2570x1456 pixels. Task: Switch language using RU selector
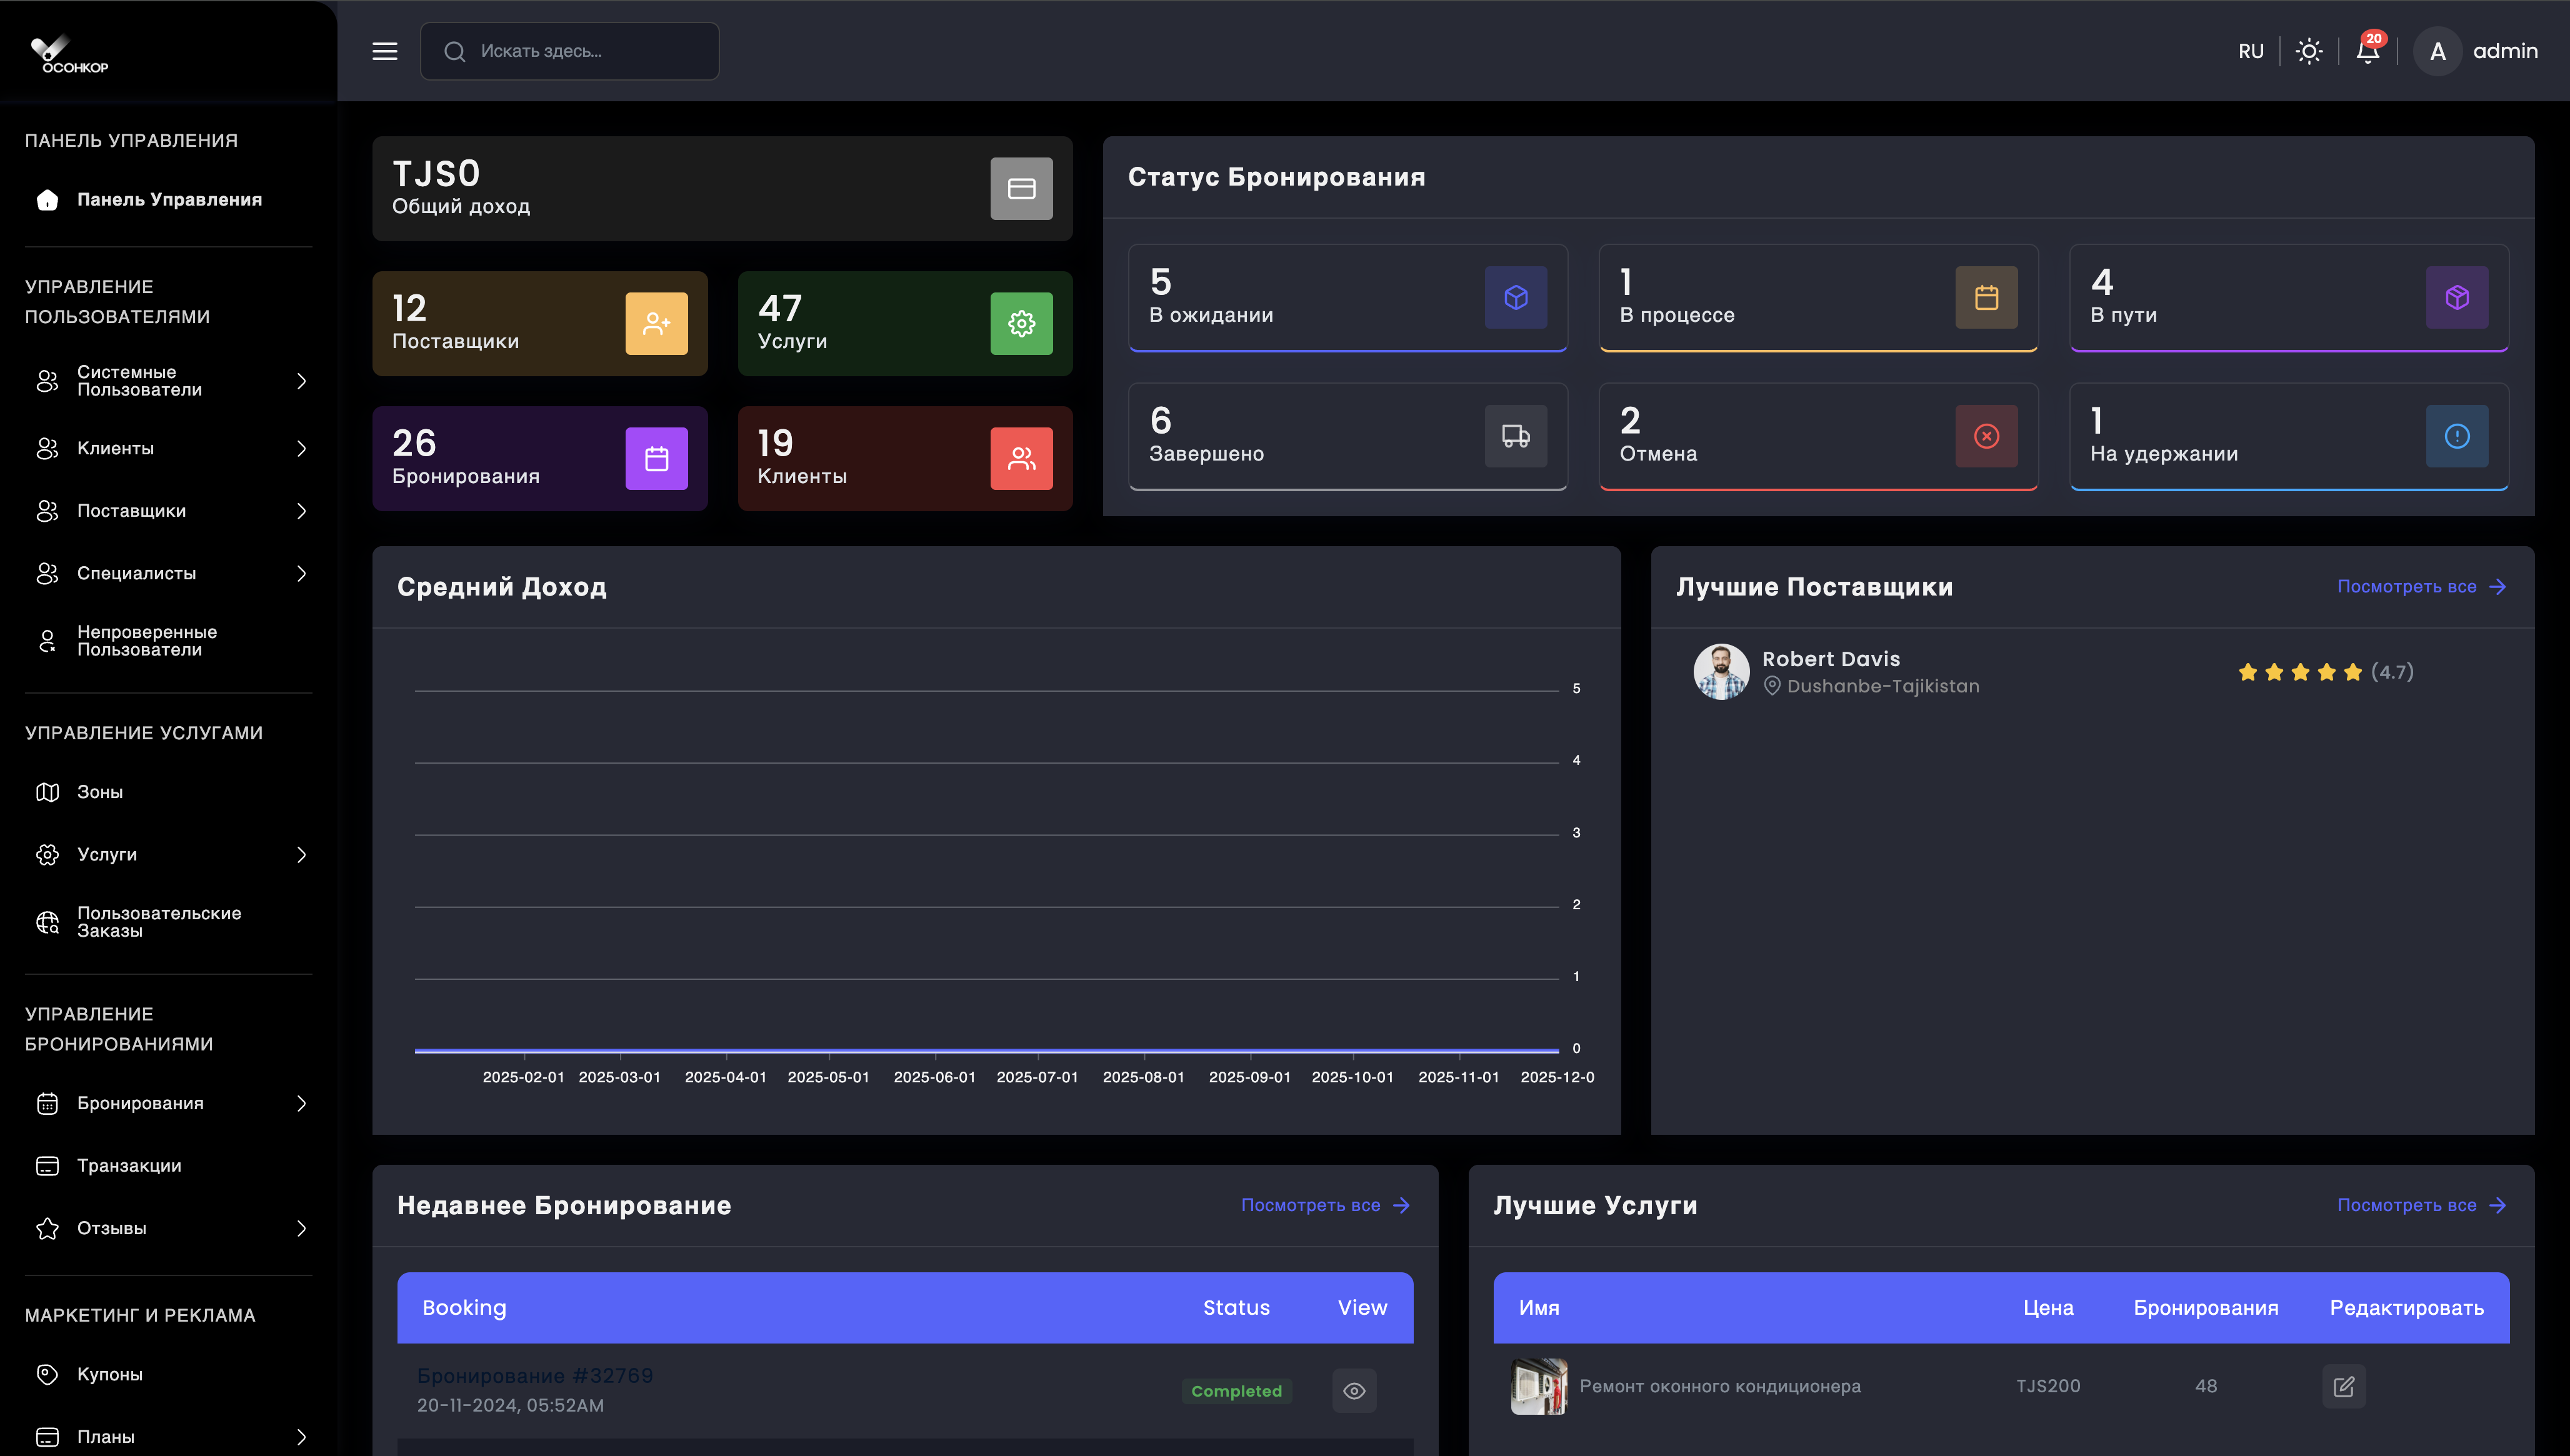coord(2250,51)
